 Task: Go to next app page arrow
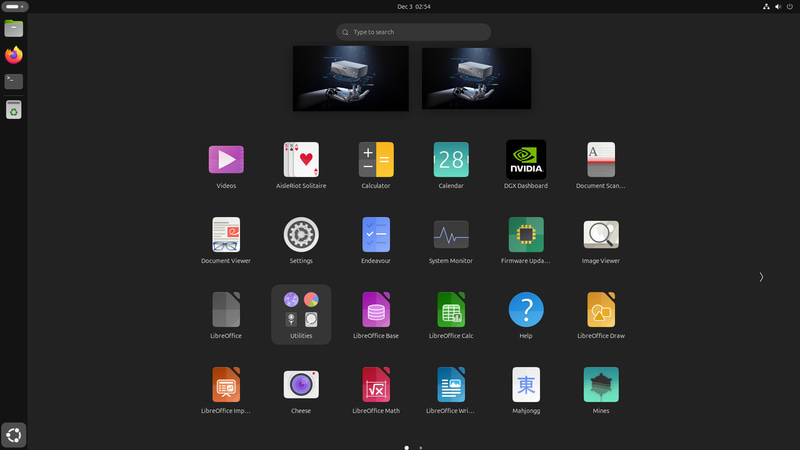(761, 277)
